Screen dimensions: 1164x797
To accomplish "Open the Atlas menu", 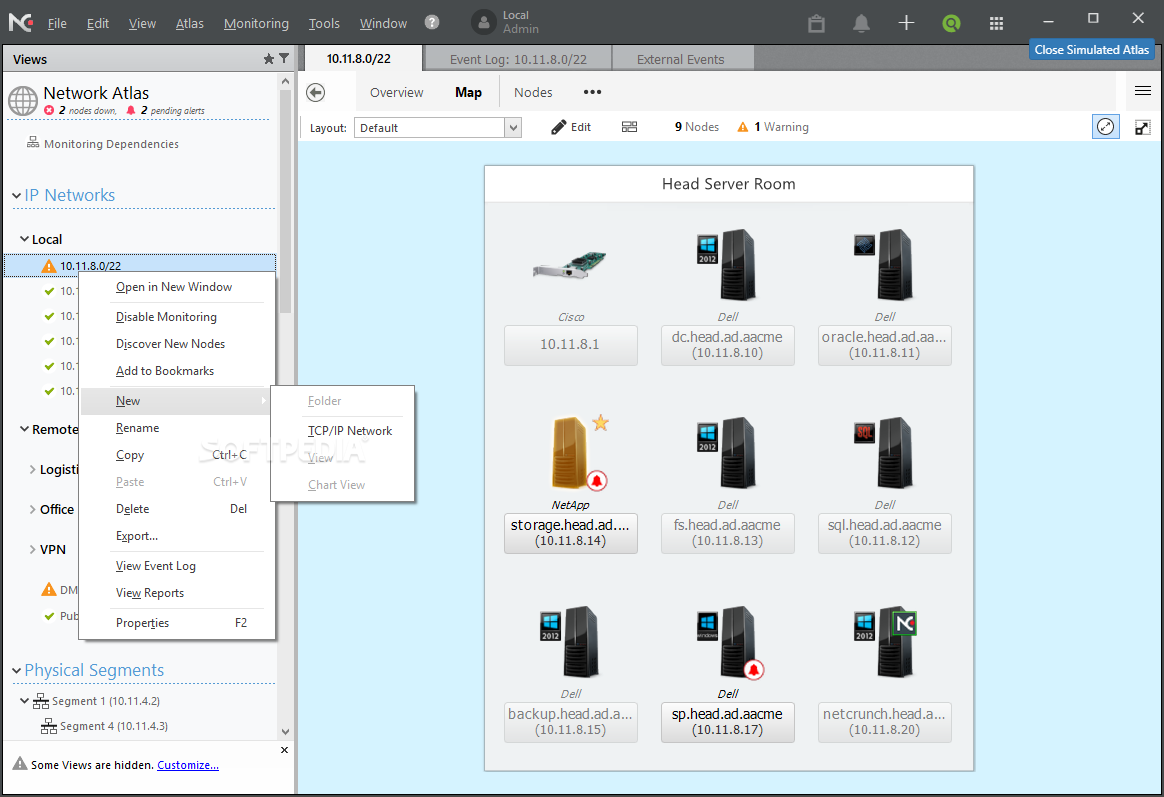I will 189,23.
